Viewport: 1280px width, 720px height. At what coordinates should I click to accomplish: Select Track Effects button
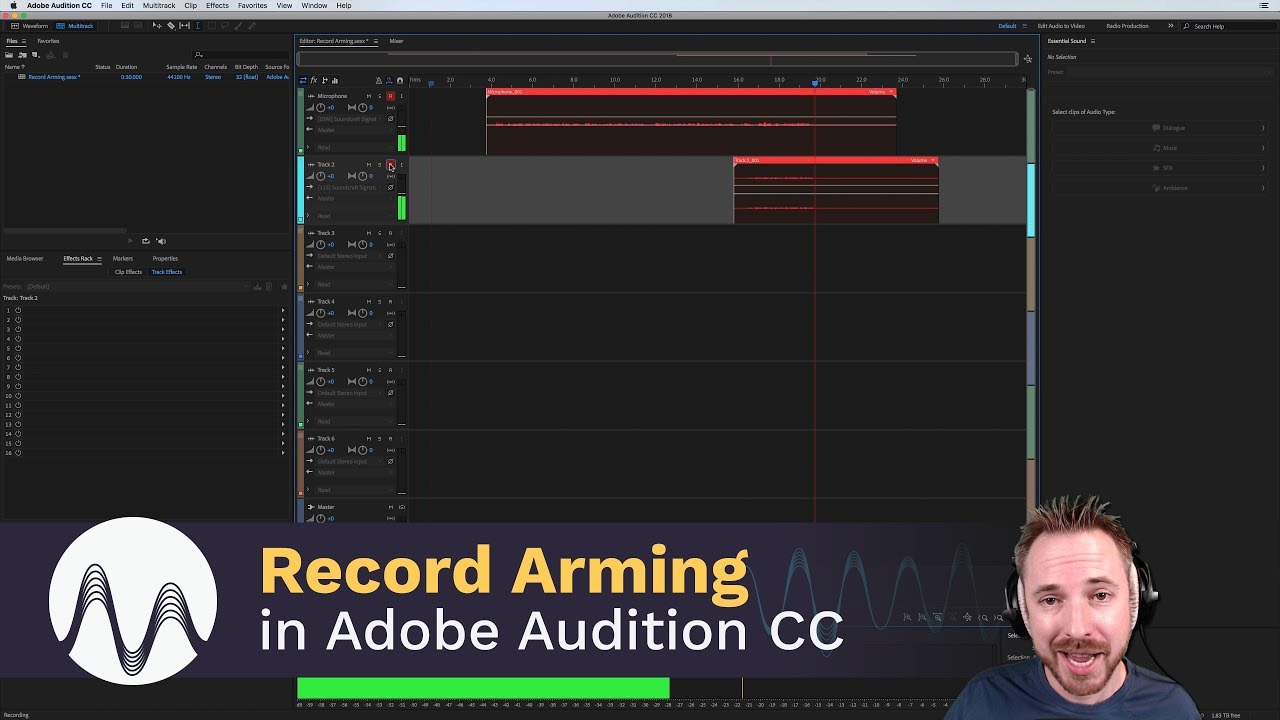point(167,272)
